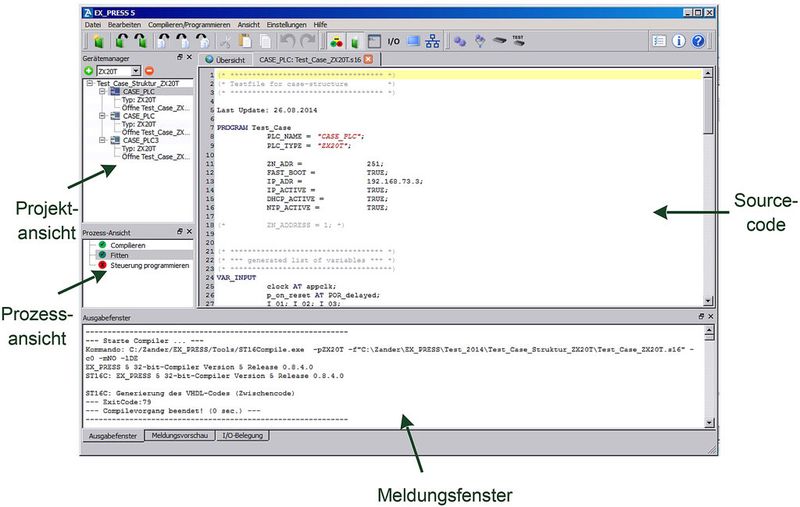This screenshot has height=507, width=800.
Task: Click the dark chip program icon
Action: click(499, 41)
